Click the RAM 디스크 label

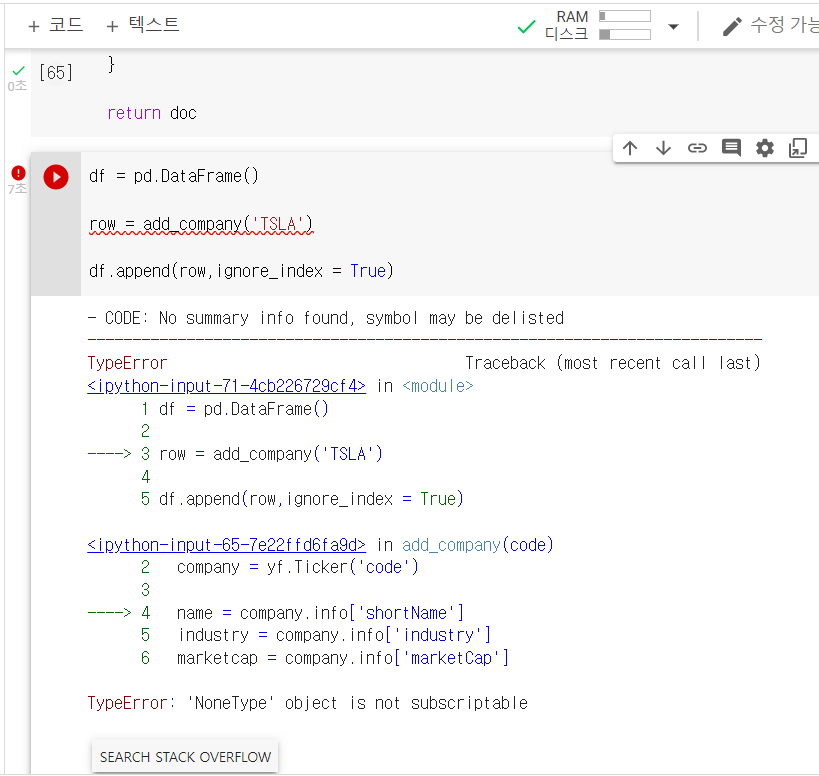click(567, 25)
